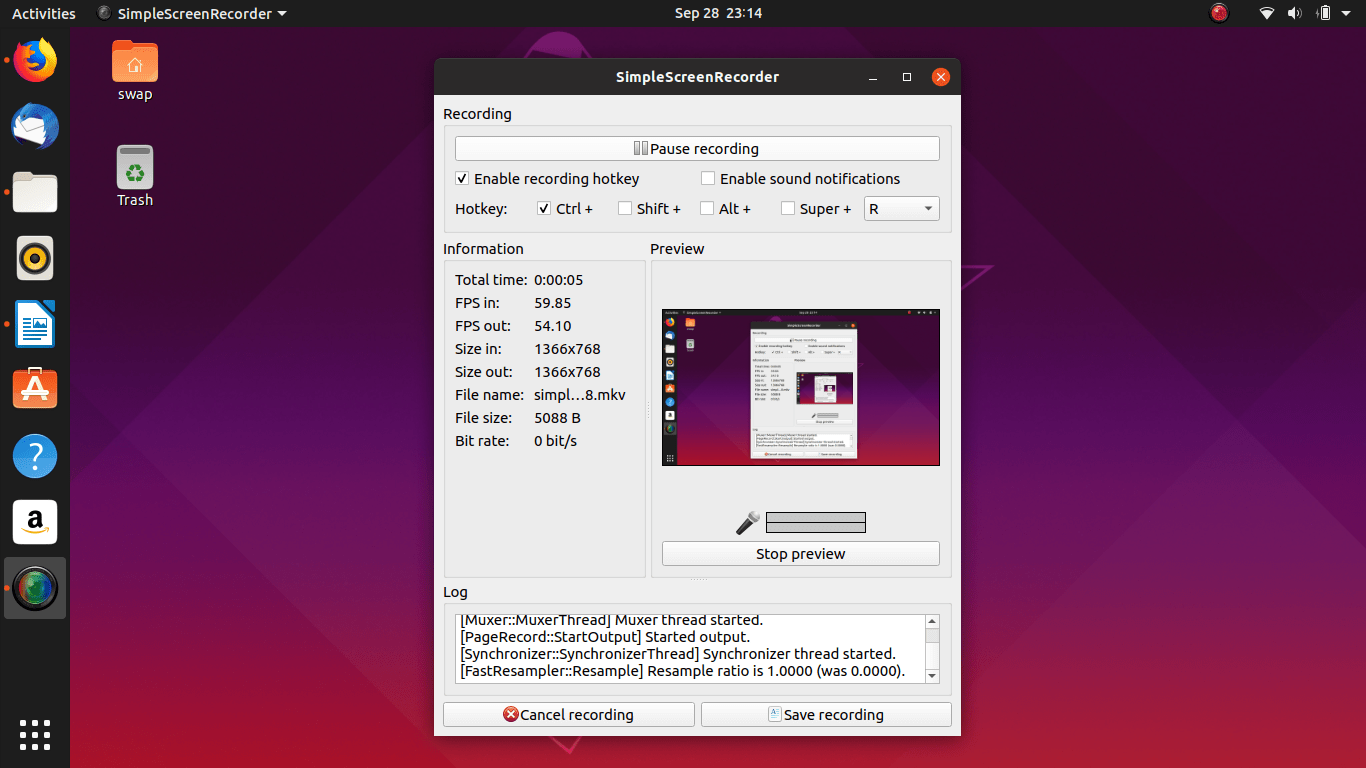Click the red recording tray indicator

coord(1219,13)
